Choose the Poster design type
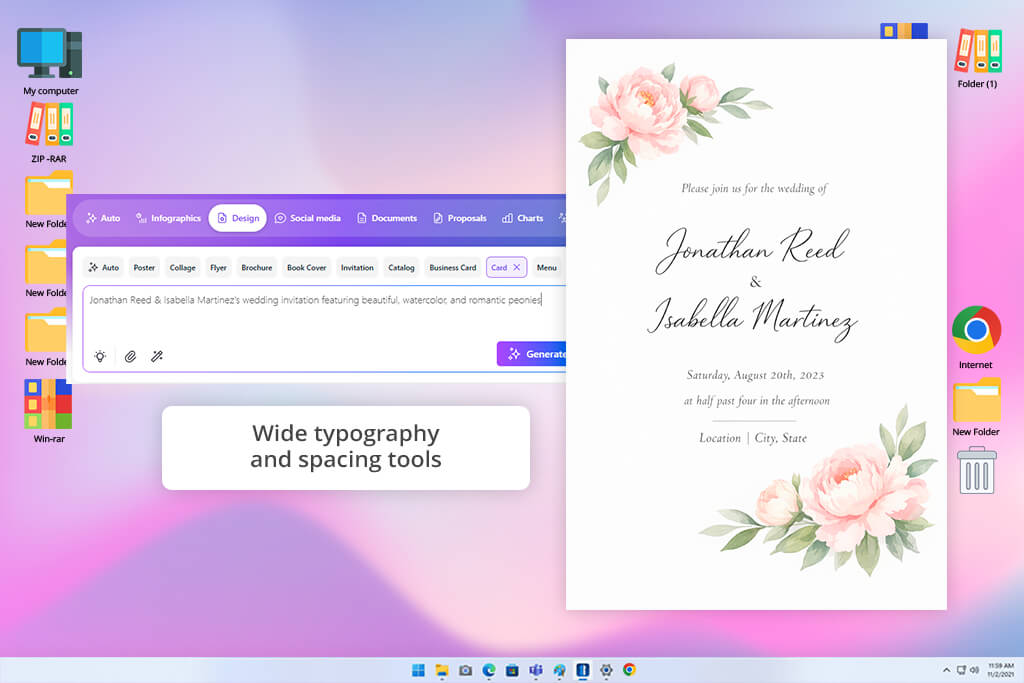Viewport: 1024px width, 683px height. 144,268
